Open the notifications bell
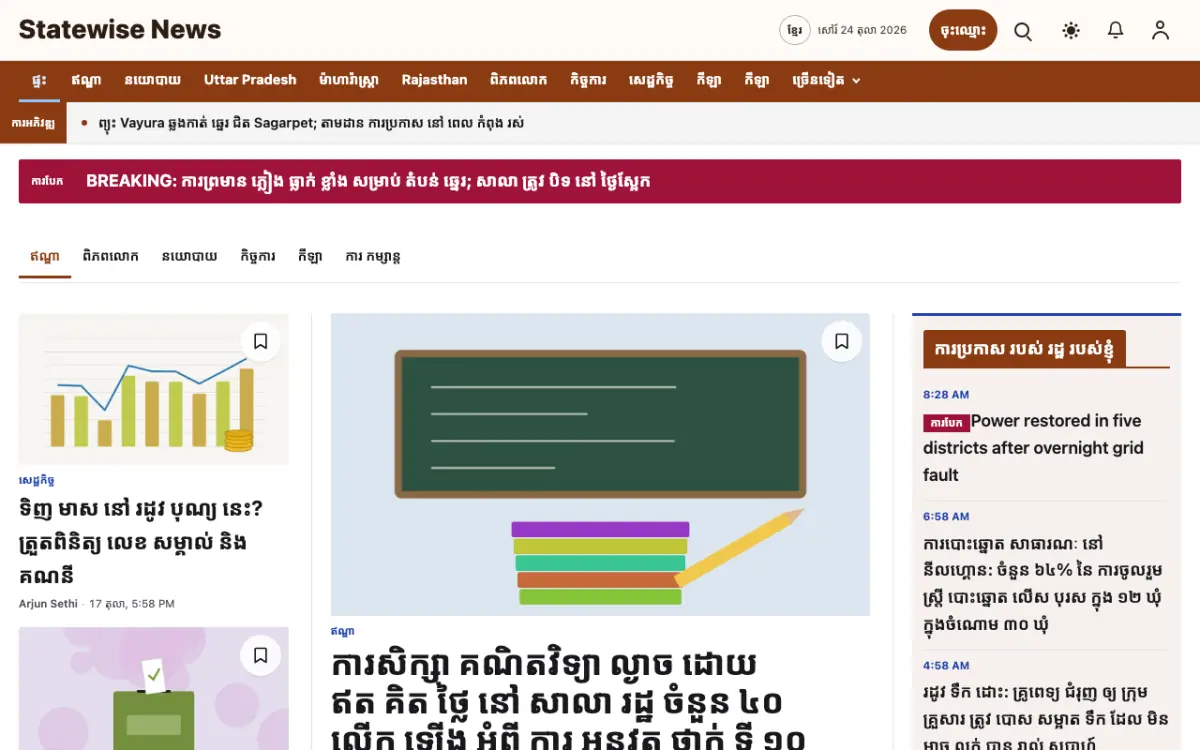 [x=1116, y=30]
